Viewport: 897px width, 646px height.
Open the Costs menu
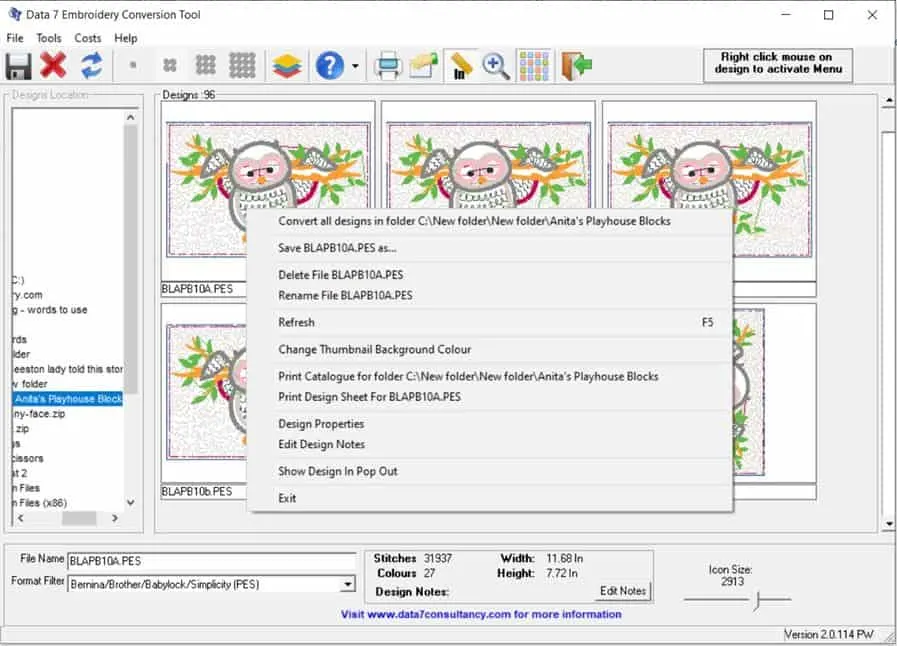pos(88,38)
